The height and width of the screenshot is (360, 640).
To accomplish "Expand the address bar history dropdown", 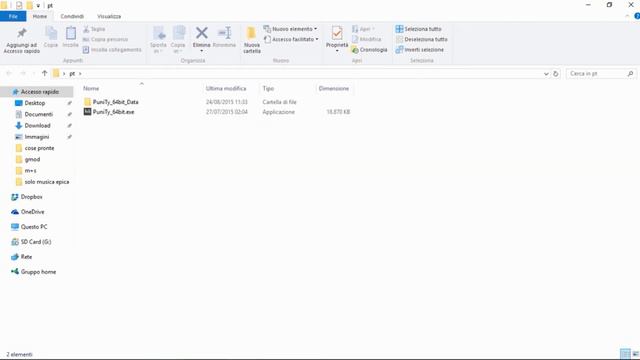I will [x=546, y=74].
